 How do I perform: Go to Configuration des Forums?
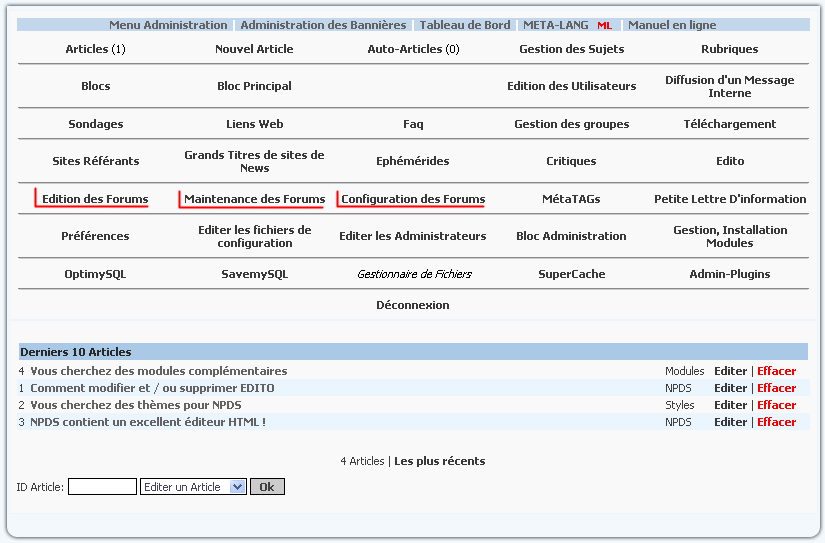coord(413,199)
